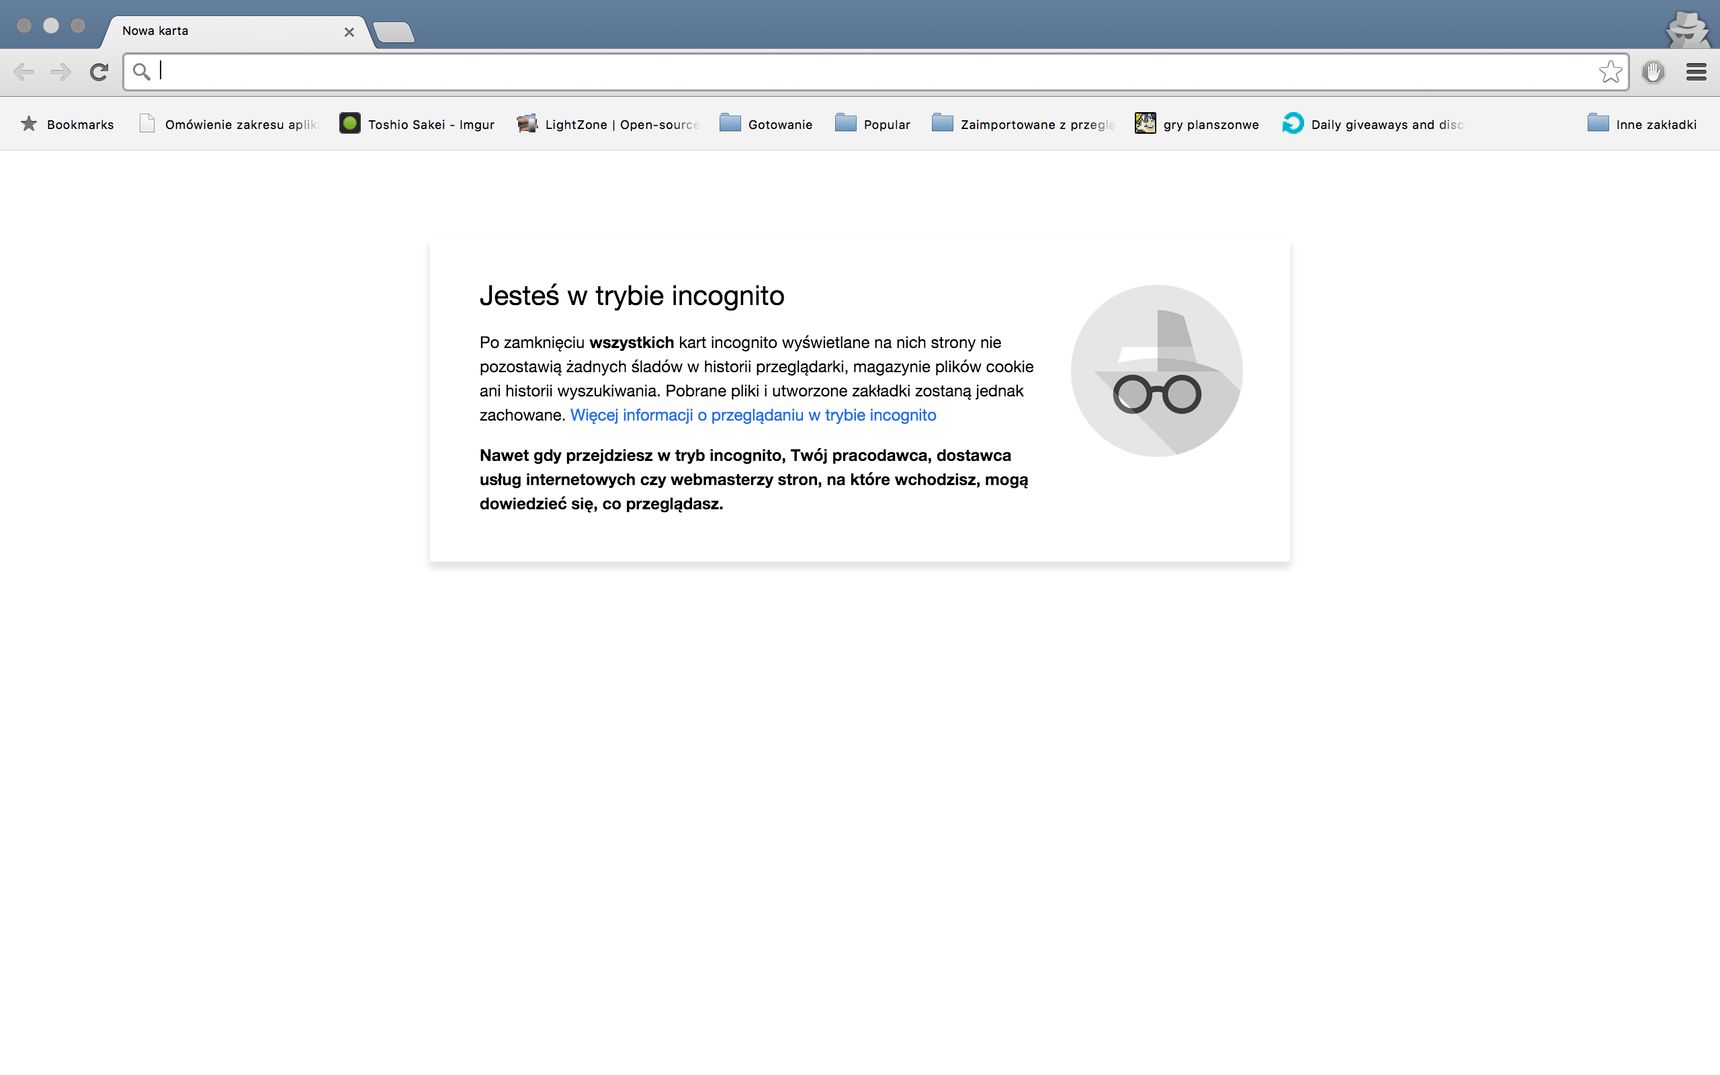Reload the page with the refresh icon
The width and height of the screenshot is (1720, 1075).
[x=98, y=72]
